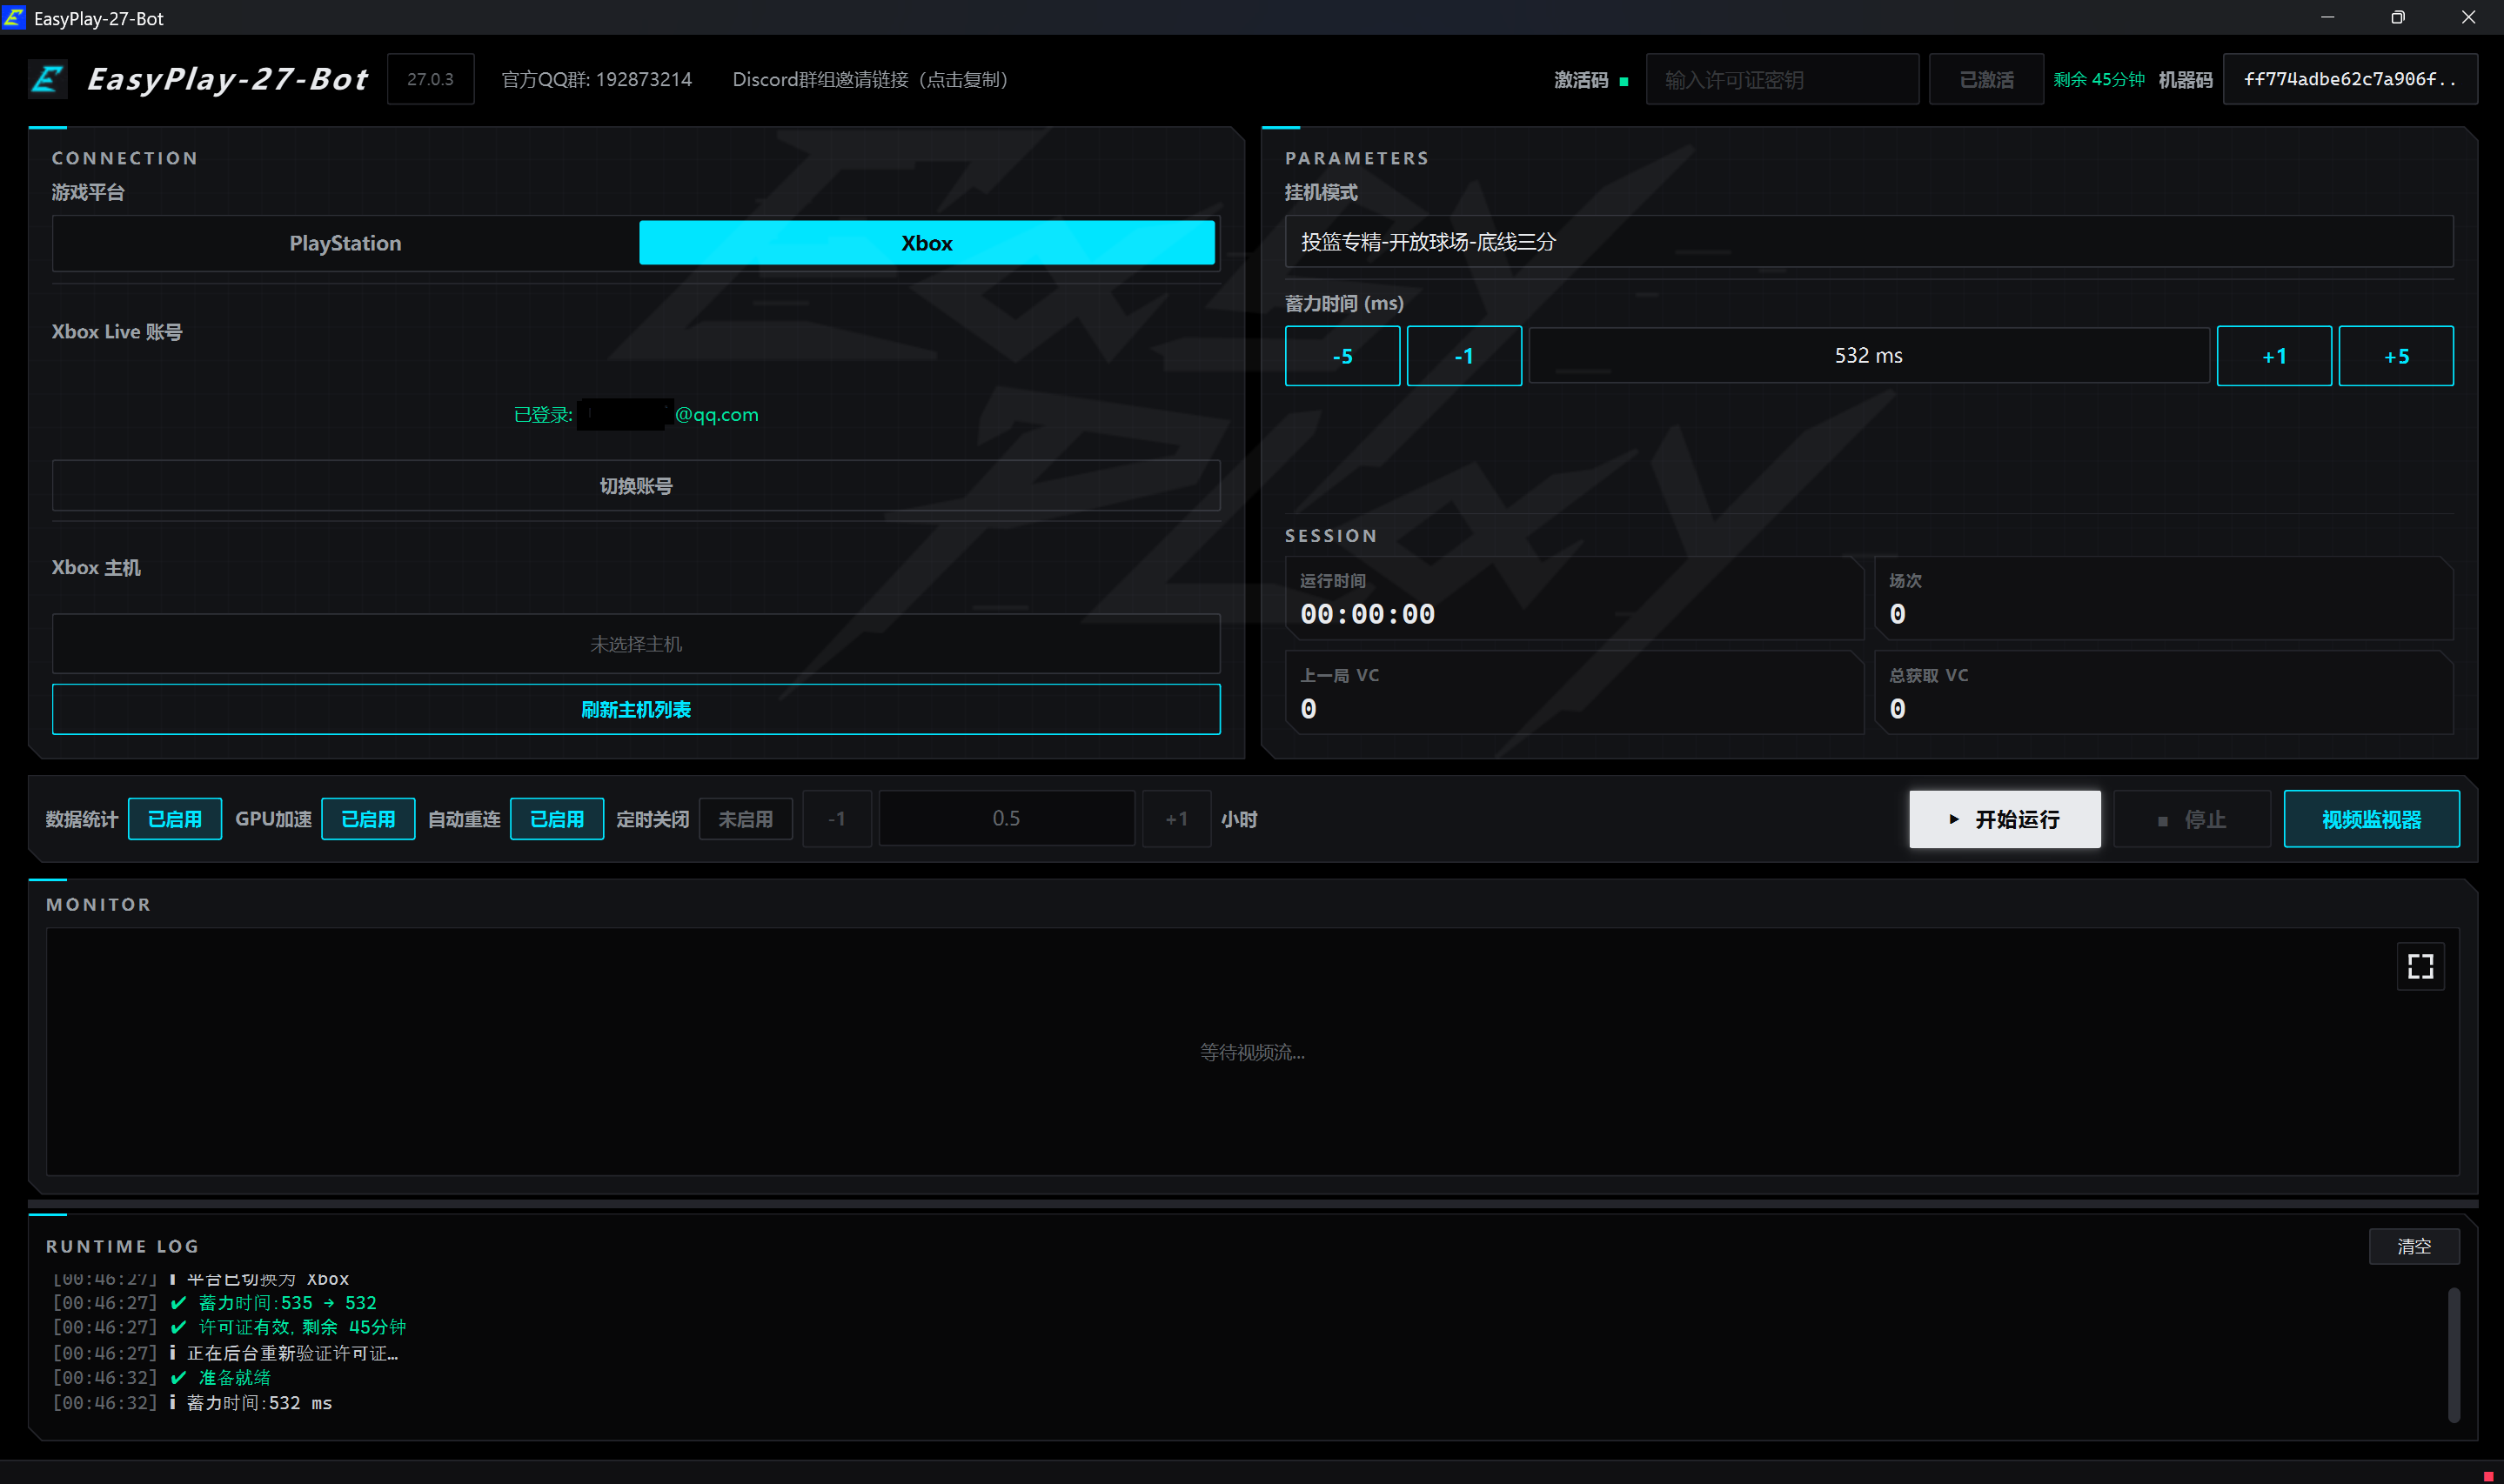Select the PlayStation platform tab
This screenshot has height=1484, width=2504.
click(x=345, y=243)
